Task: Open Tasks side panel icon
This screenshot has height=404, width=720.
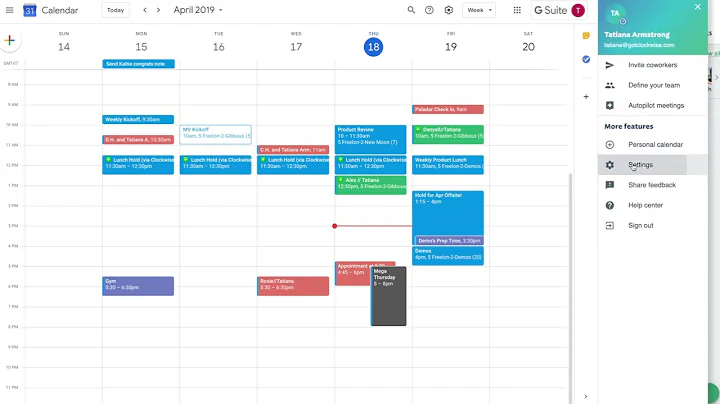Action: (x=586, y=59)
